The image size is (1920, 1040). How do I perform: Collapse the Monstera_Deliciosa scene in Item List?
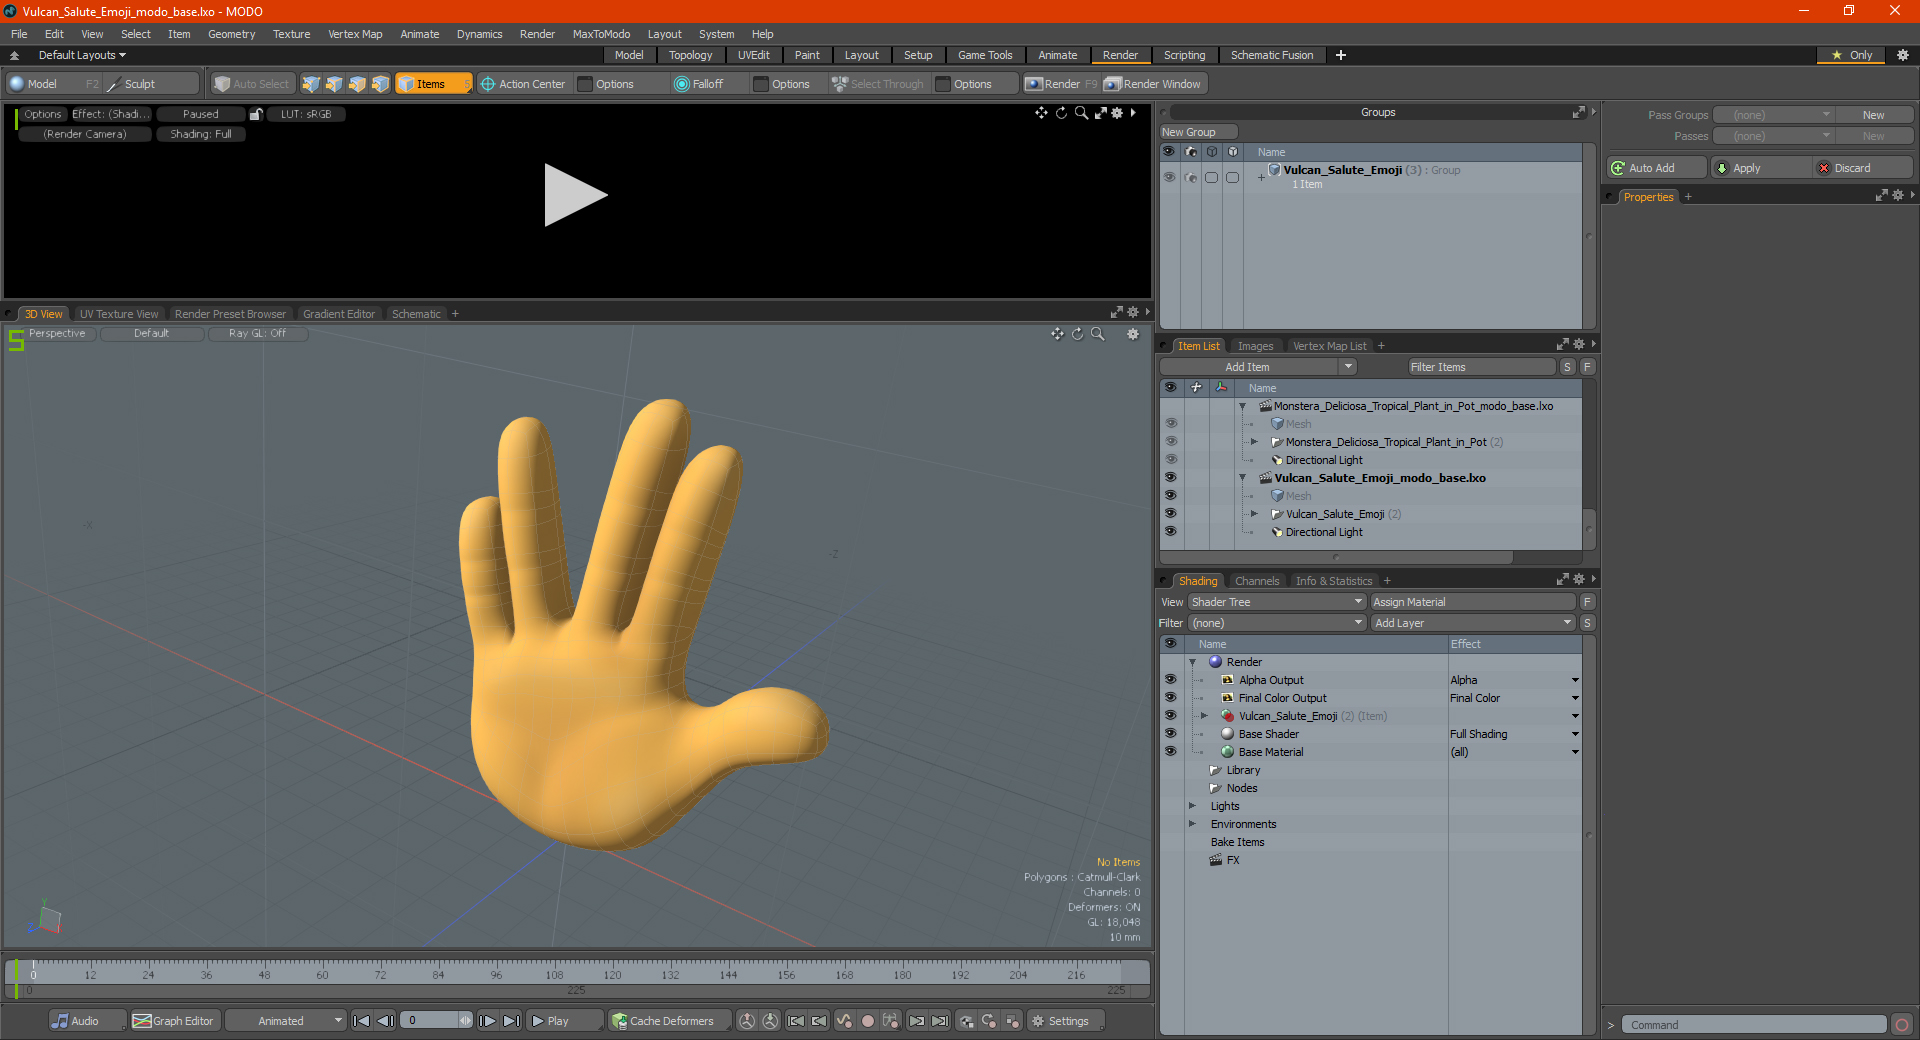[x=1242, y=406]
